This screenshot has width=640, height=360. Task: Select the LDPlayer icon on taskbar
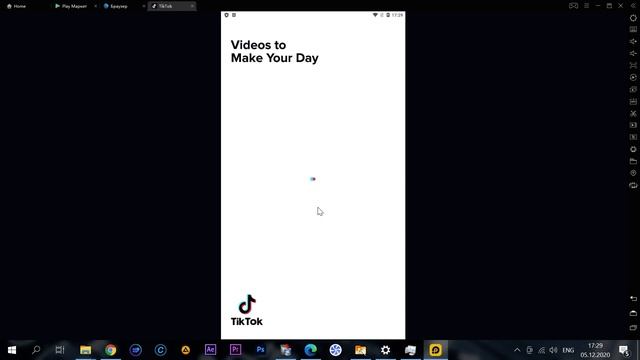click(436, 350)
